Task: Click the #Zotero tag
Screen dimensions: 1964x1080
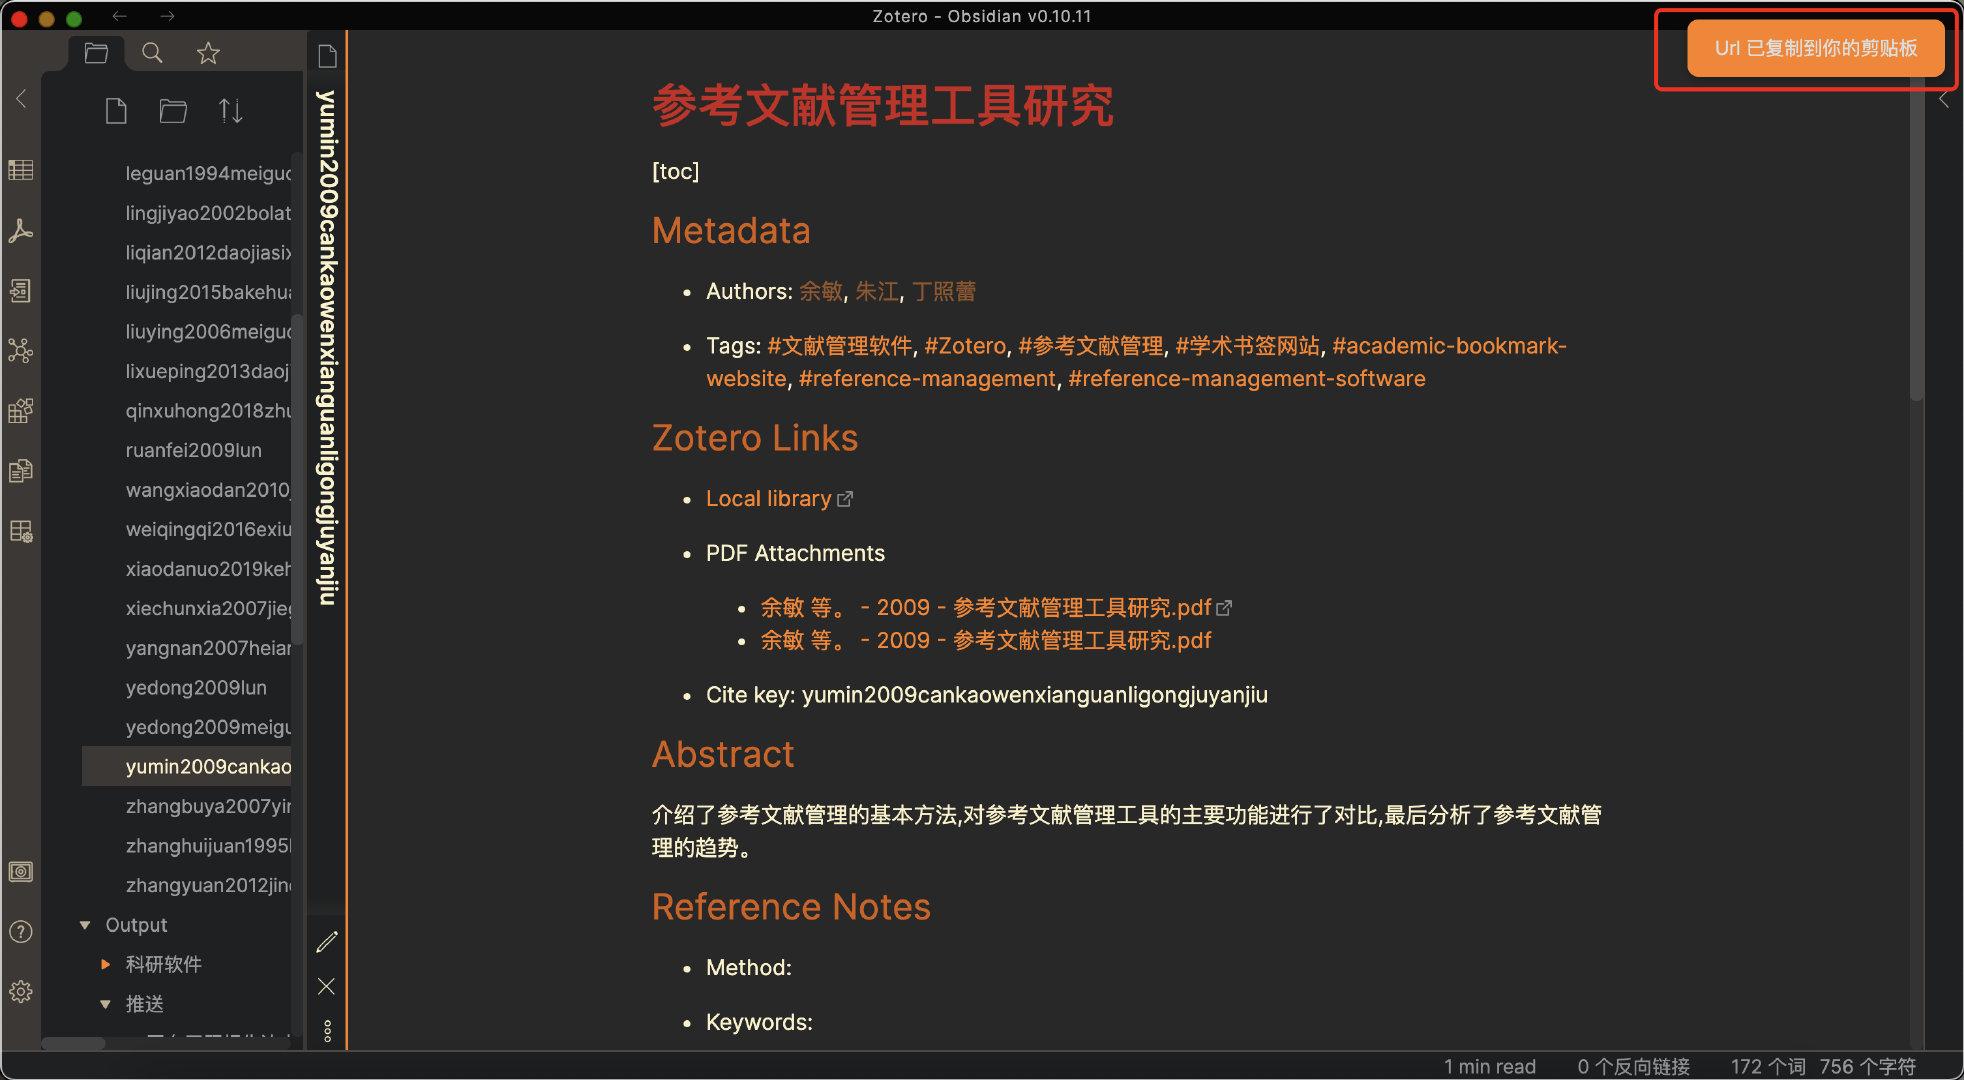Action: 965,346
